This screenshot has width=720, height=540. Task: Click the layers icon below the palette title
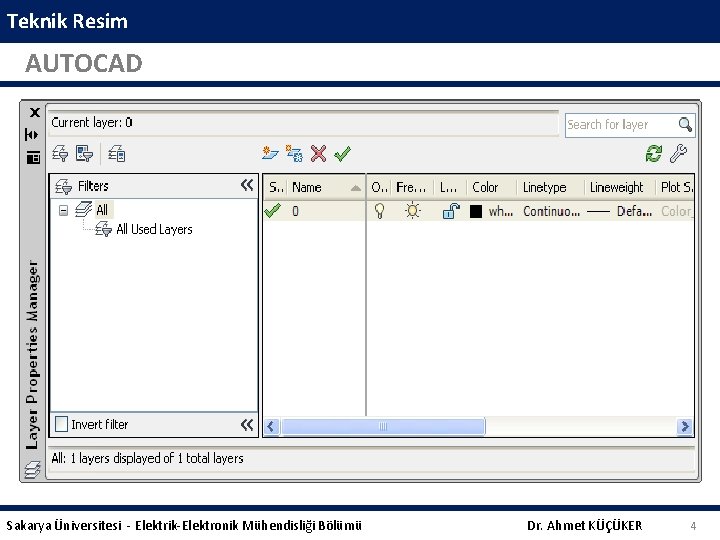tap(33, 470)
